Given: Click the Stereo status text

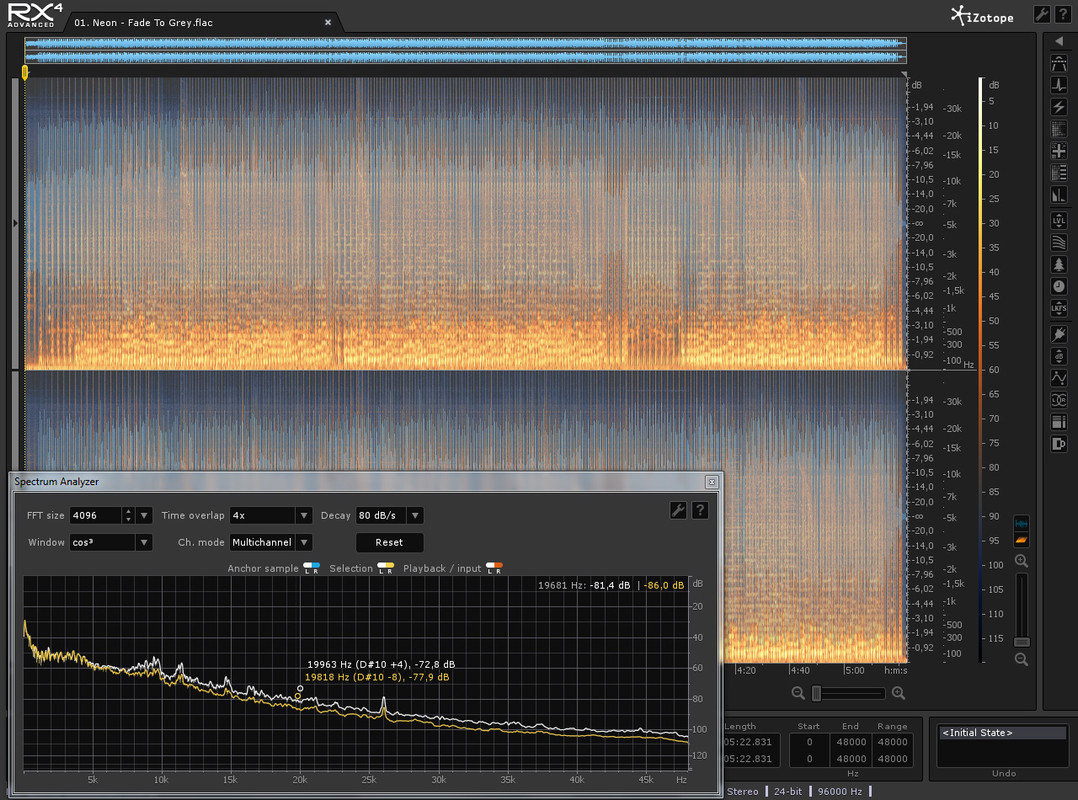Looking at the screenshot, I should [742, 792].
